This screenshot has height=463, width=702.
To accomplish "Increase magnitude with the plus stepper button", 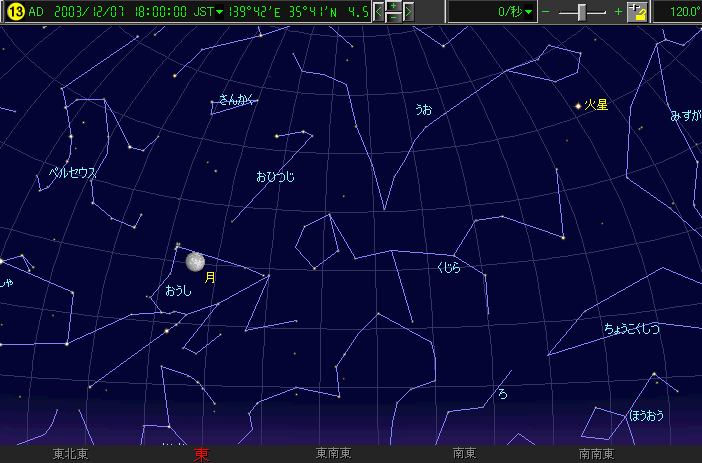I will [395, 6].
